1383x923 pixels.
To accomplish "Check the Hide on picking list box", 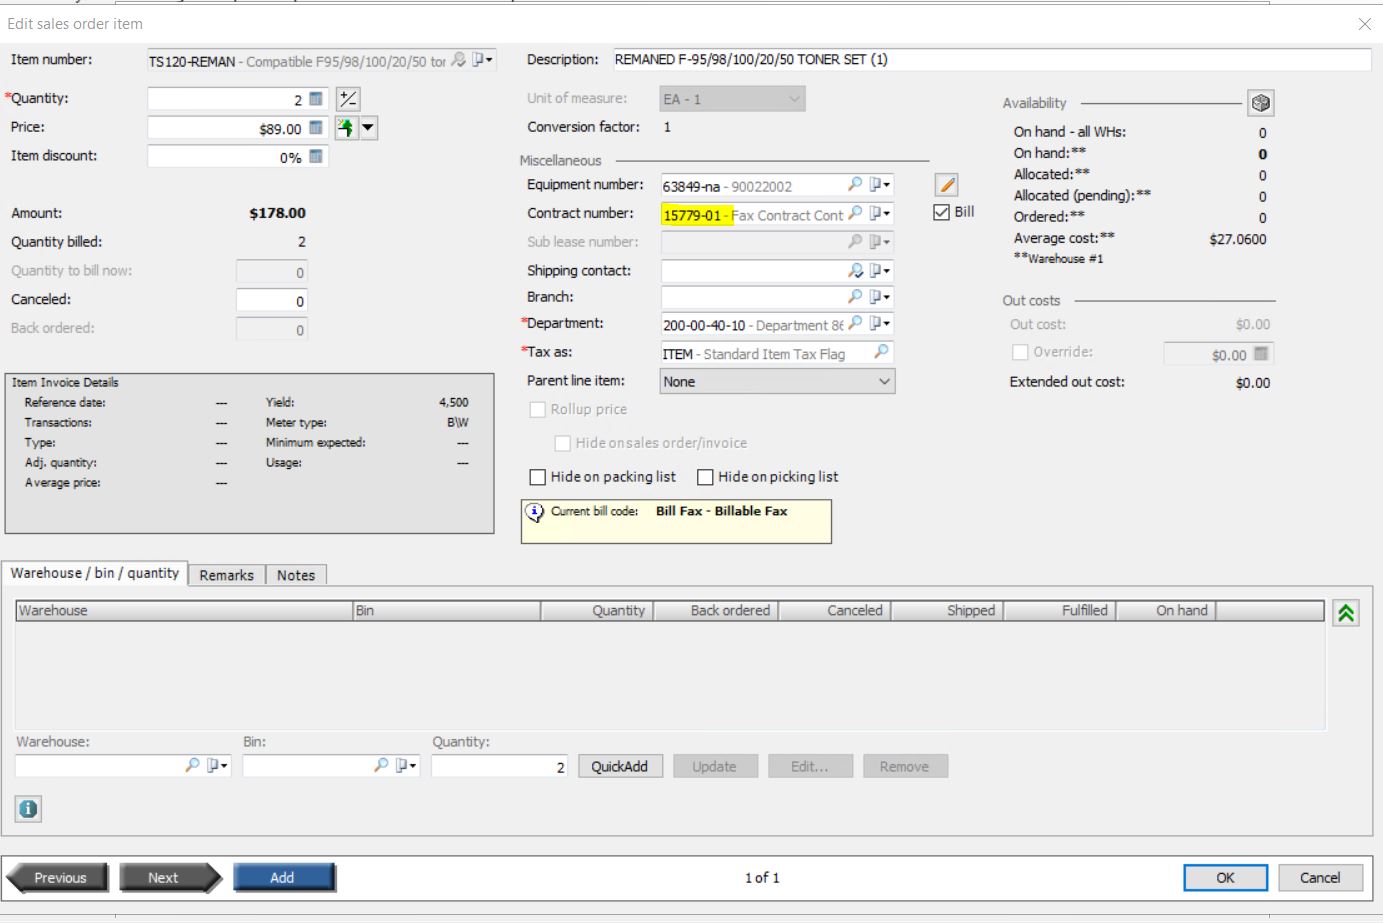I will pos(704,477).
